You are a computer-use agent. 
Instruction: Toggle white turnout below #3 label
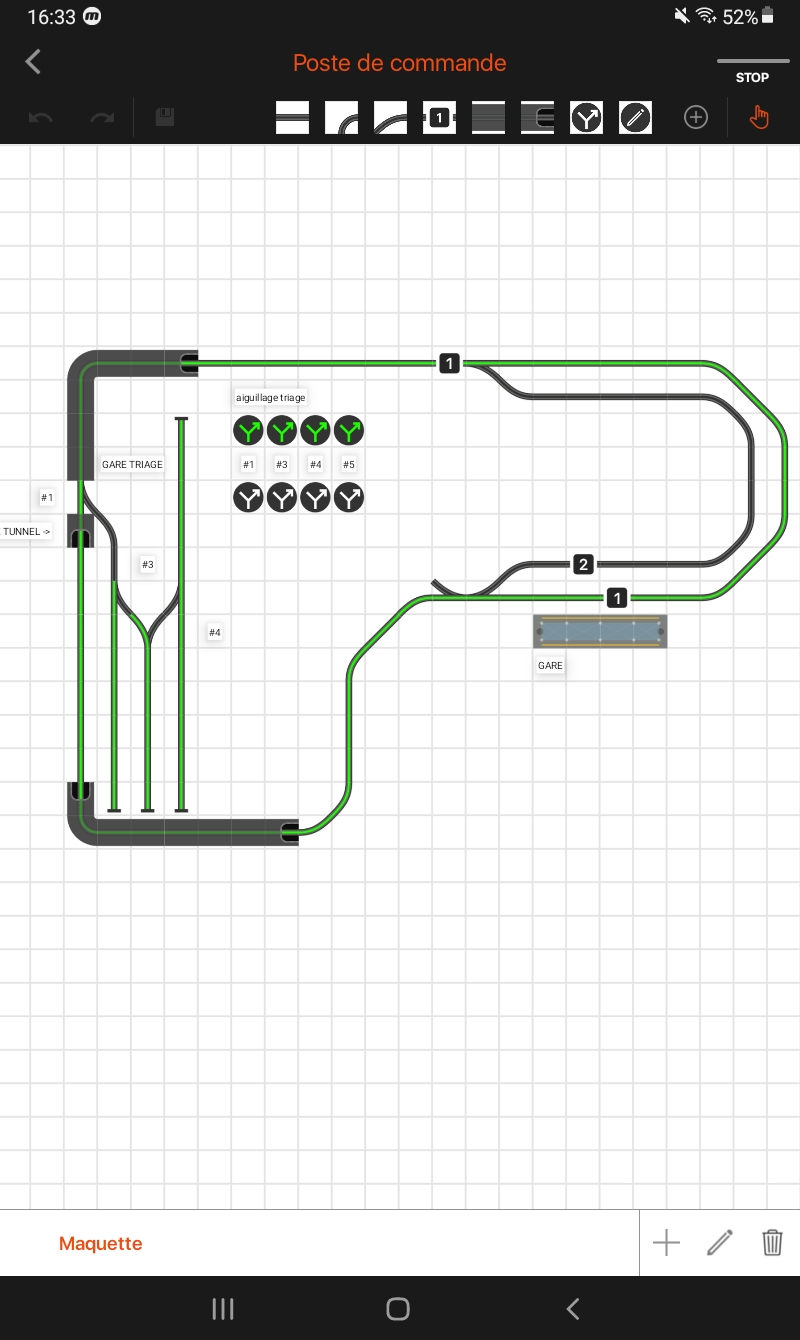[282, 497]
